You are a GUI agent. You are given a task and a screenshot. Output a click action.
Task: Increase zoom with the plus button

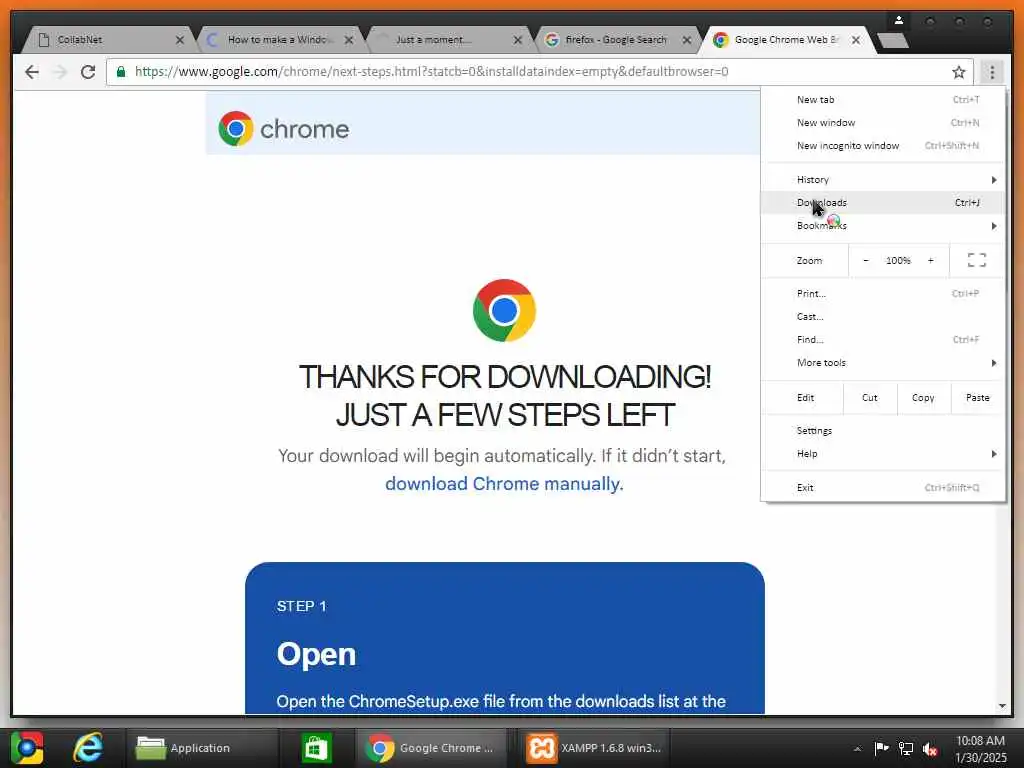[x=931, y=260]
